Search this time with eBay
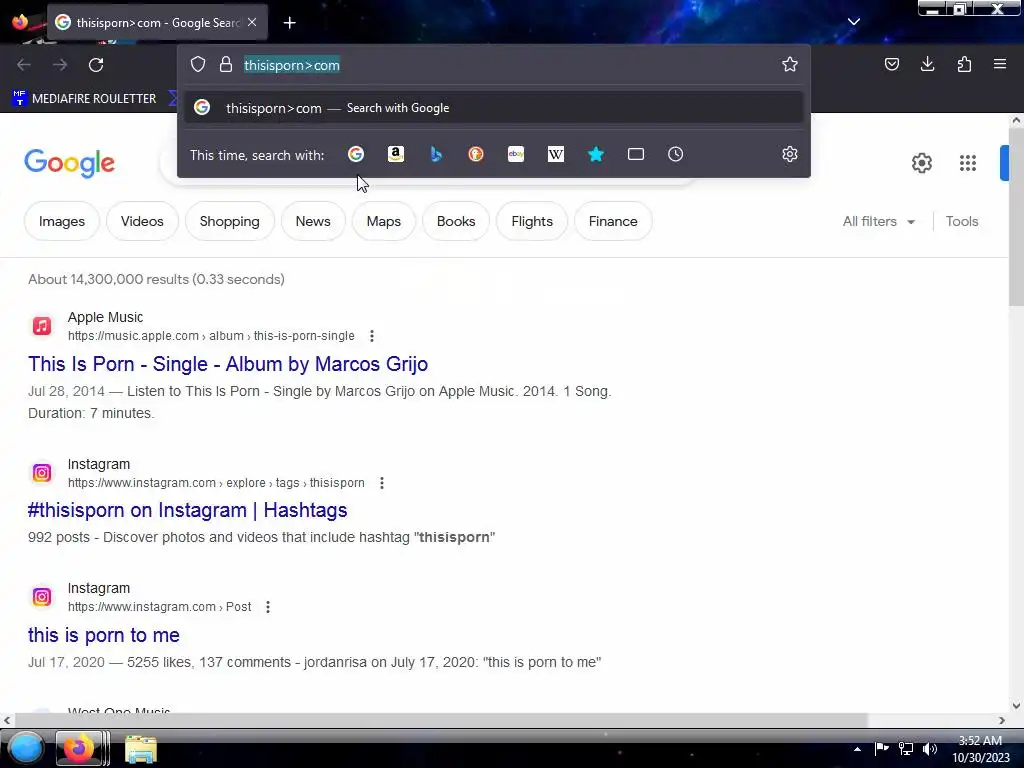This screenshot has width=1024, height=768. coord(516,154)
